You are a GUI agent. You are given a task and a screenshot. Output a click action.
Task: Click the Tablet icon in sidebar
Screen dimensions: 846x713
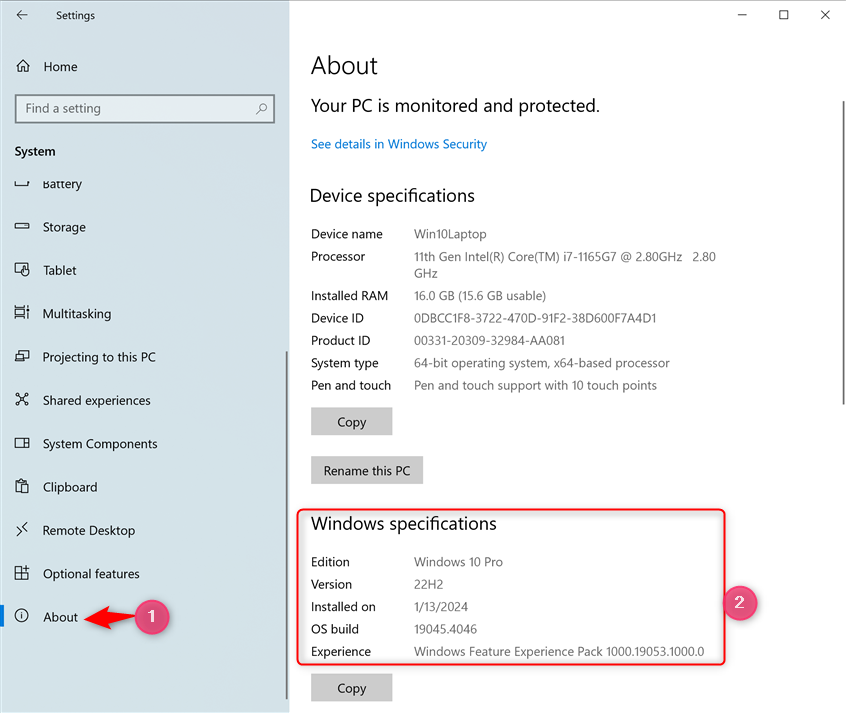click(22, 269)
